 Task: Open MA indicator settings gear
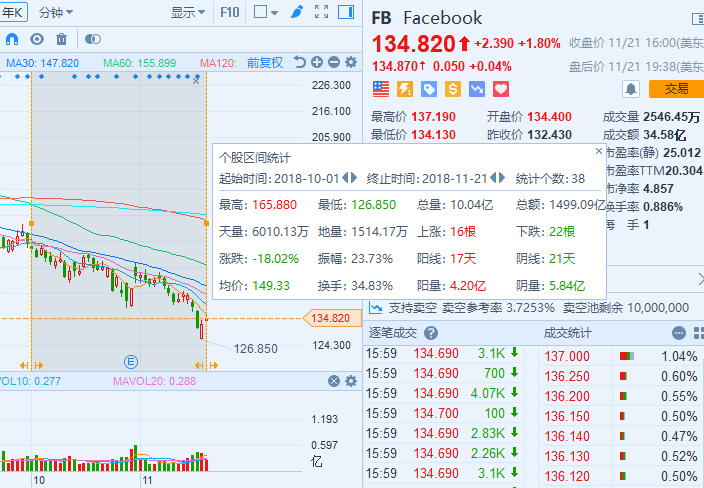click(x=351, y=62)
